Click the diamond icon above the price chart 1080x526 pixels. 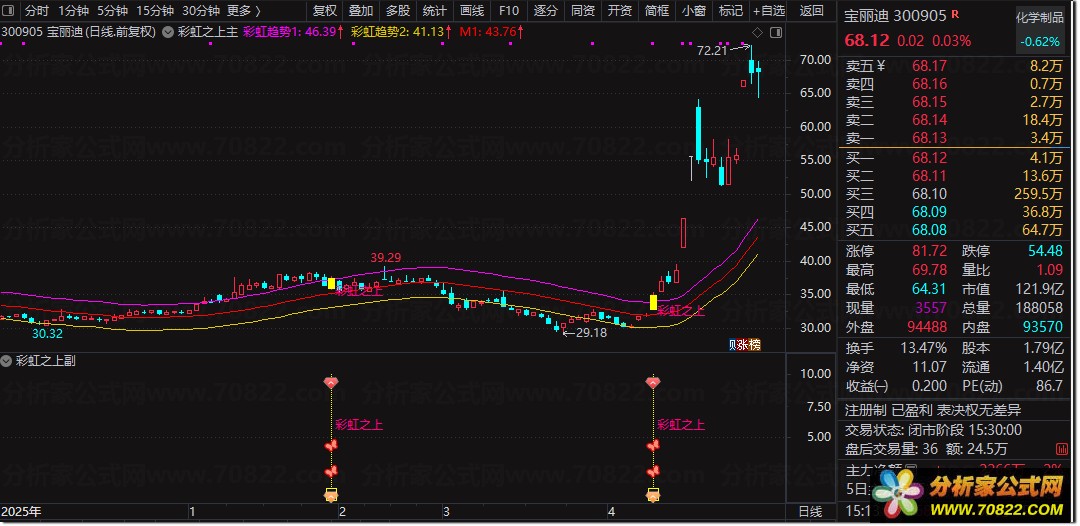pyautogui.click(x=758, y=32)
